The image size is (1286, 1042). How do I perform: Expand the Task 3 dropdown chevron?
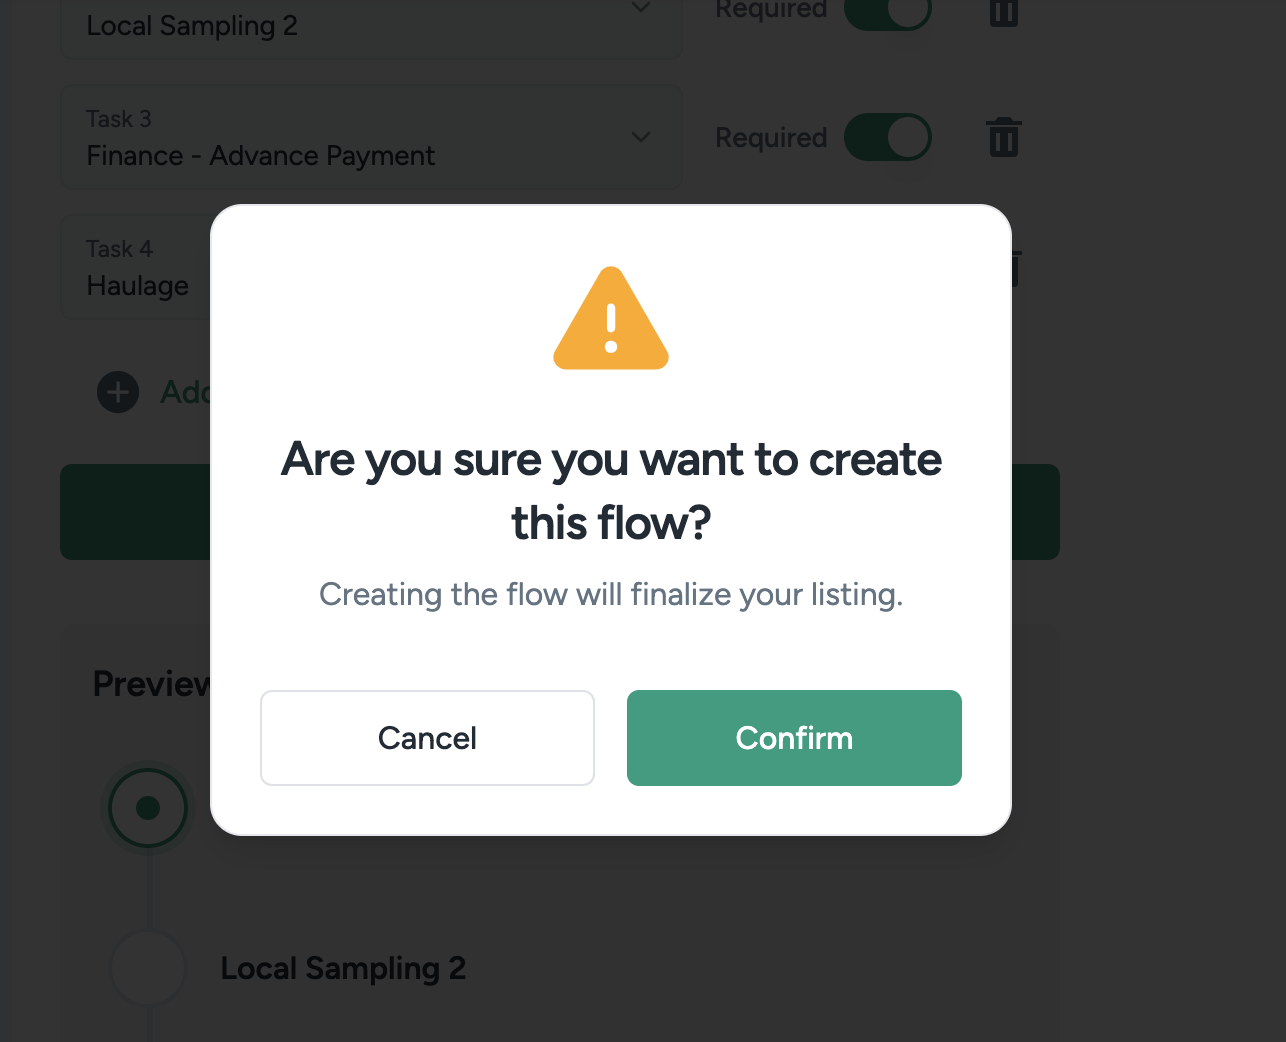point(641,137)
